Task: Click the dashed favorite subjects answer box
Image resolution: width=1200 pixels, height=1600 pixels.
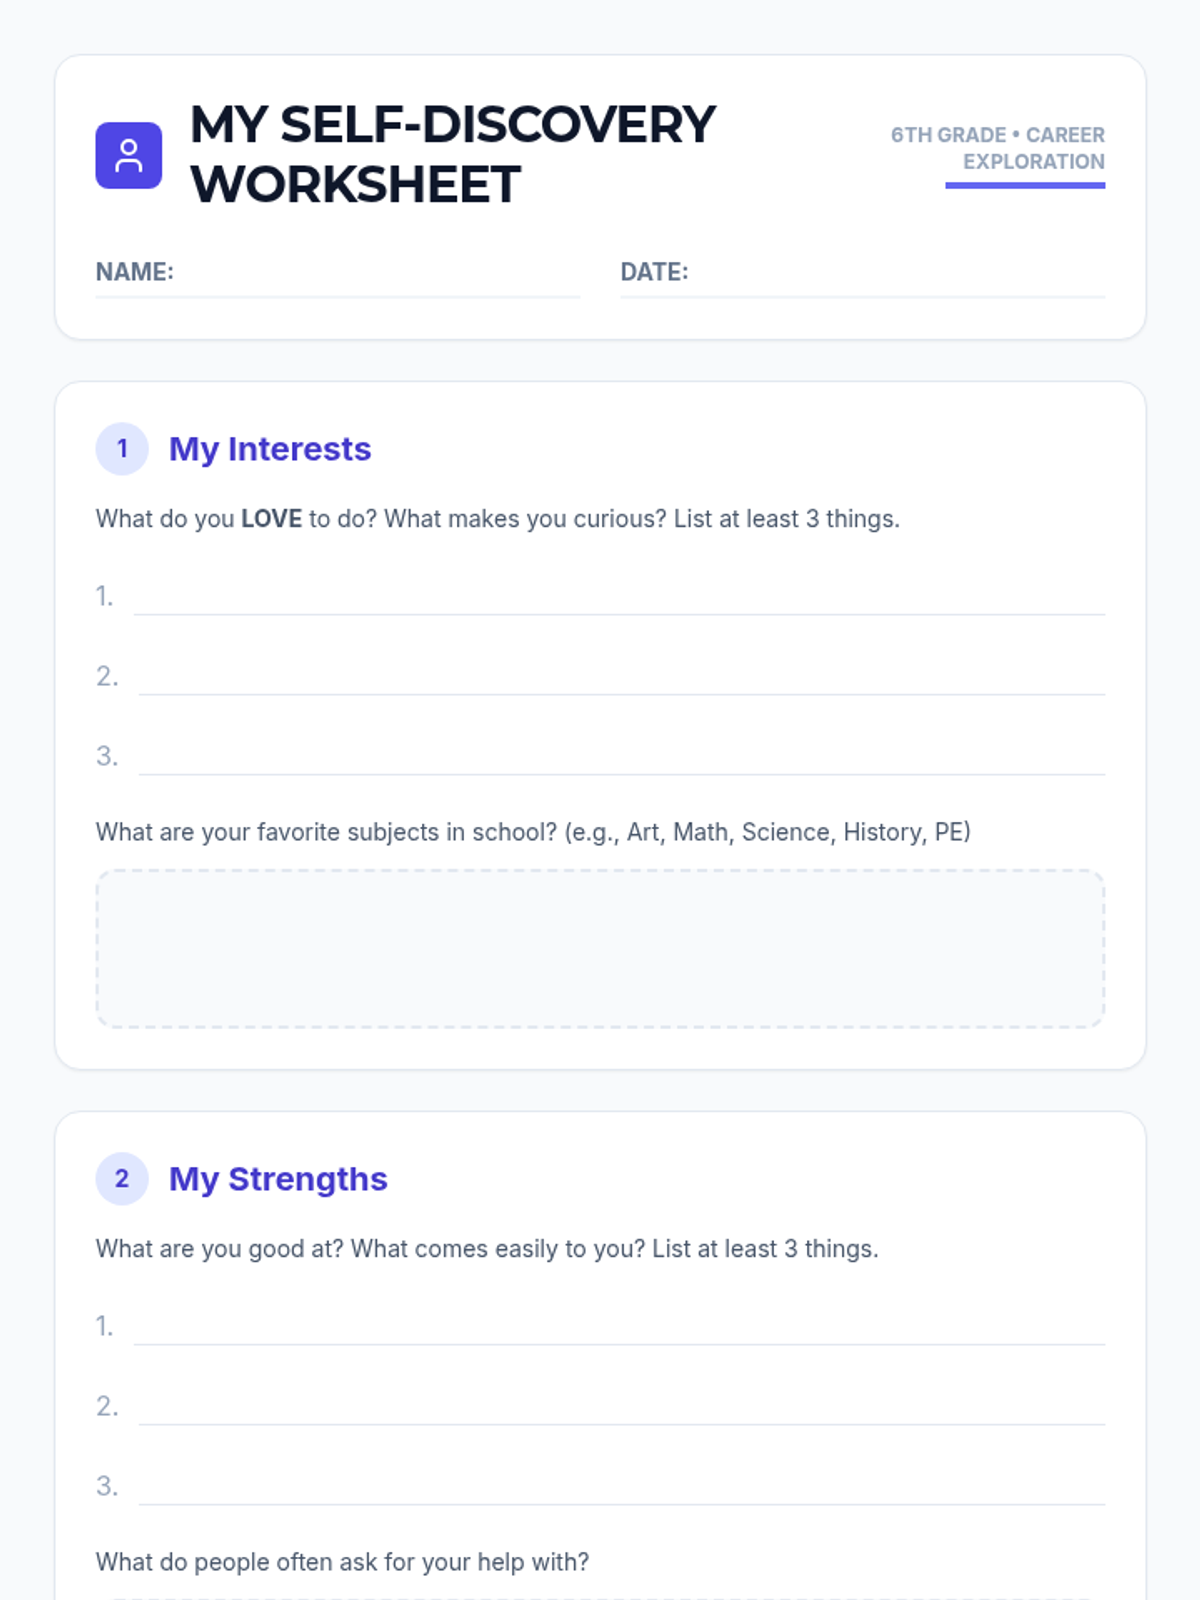Action: (x=600, y=948)
